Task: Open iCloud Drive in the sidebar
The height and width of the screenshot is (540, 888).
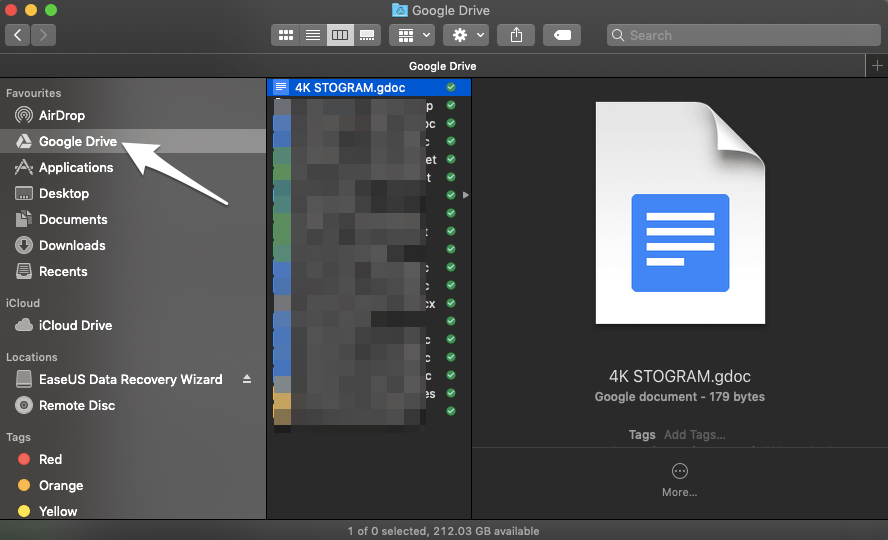Action: pyautogui.click(x=133, y=325)
